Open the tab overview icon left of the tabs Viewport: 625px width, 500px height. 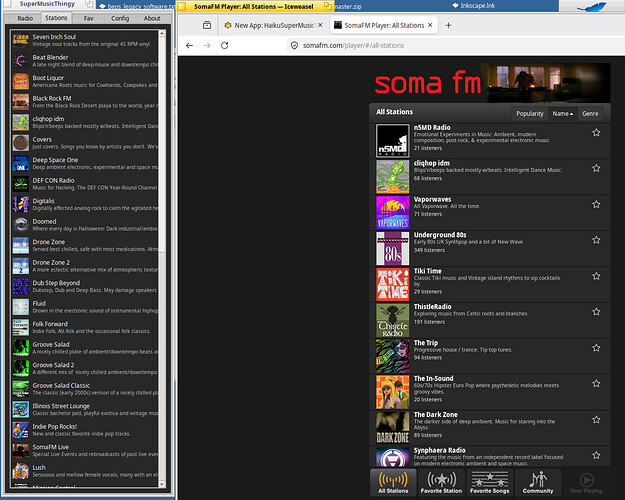point(207,25)
